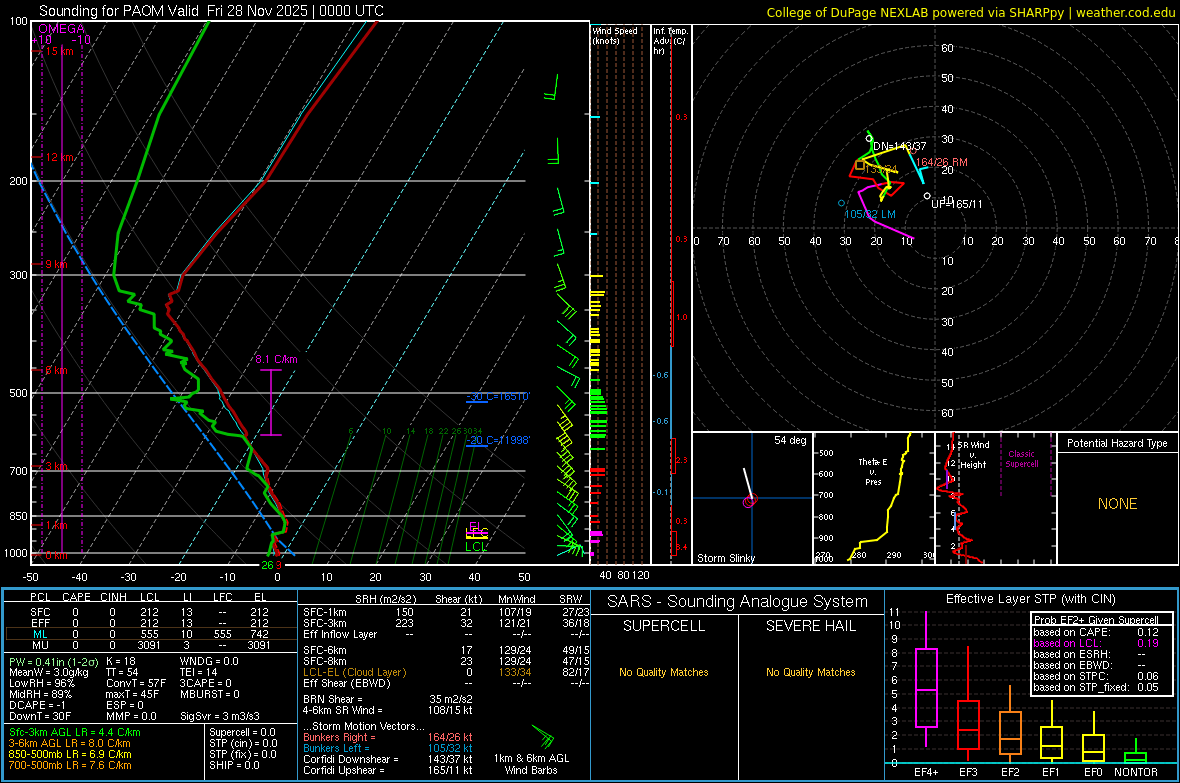Click the 54 deg slinky tilt value
Screen dimensions: 1180x783
pyautogui.click(x=790, y=440)
